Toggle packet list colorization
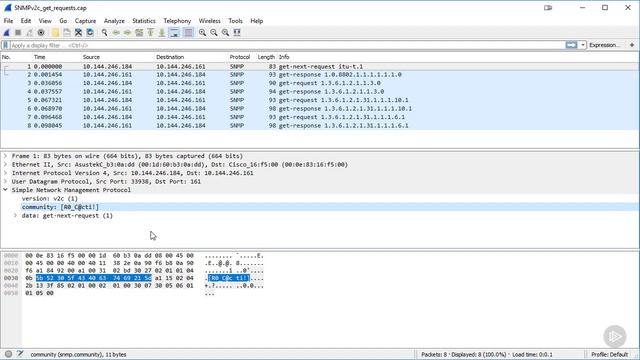This screenshot has height=360, width=640. (x=188, y=33)
